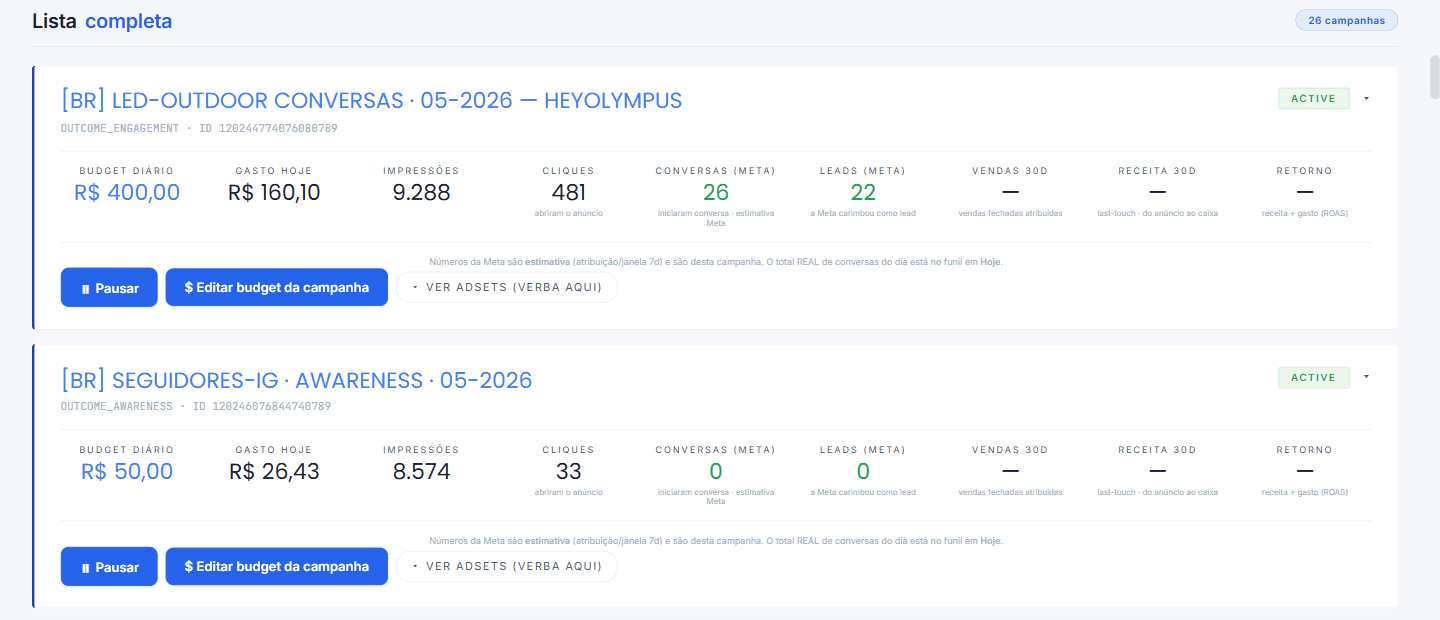
Task: Click the R$ 400,00 daily budget value
Action: (x=127, y=192)
